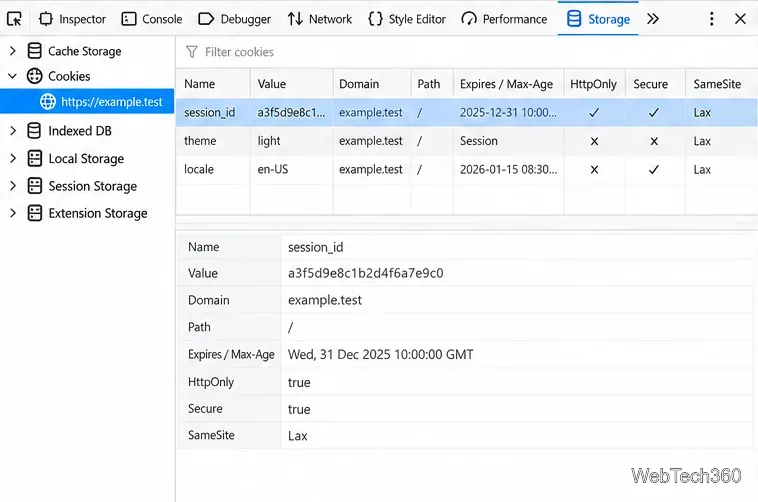The height and width of the screenshot is (502, 758).
Task: Click the details Name value 'session_id'
Action: click(x=315, y=247)
